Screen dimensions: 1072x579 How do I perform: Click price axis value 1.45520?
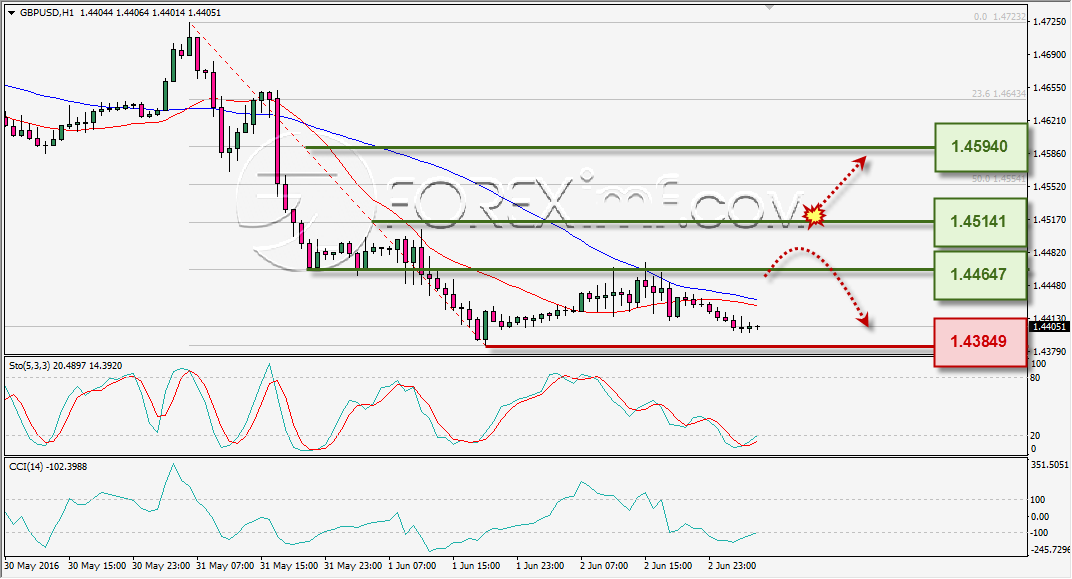tap(1049, 186)
